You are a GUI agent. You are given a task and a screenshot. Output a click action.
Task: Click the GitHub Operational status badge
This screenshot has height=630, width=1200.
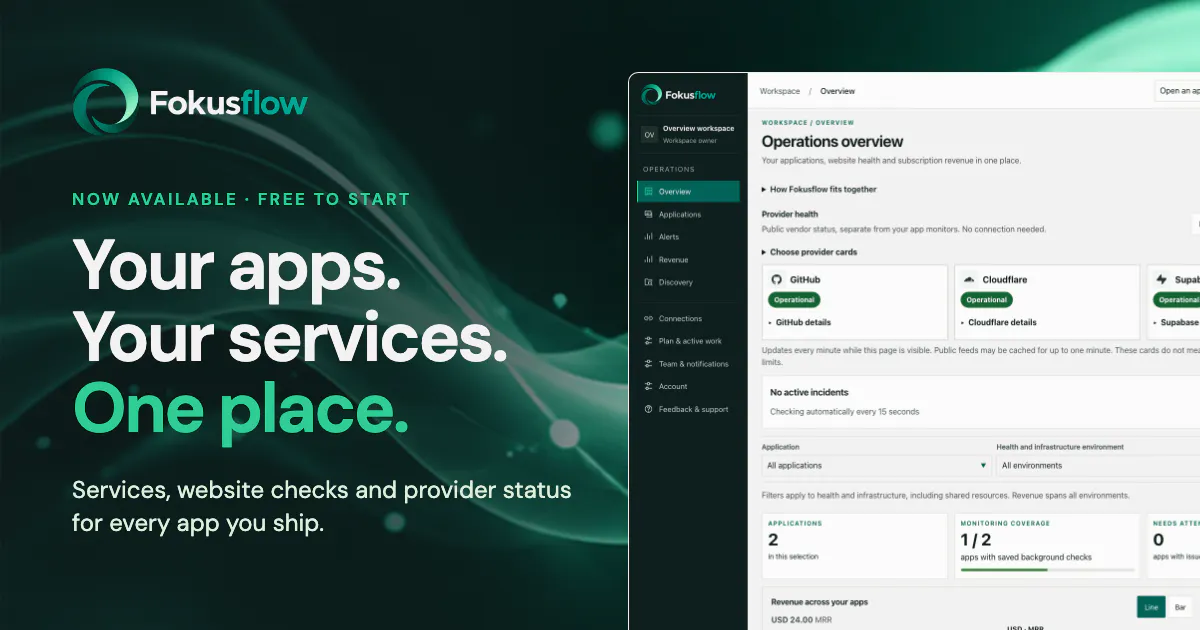click(794, 300)
